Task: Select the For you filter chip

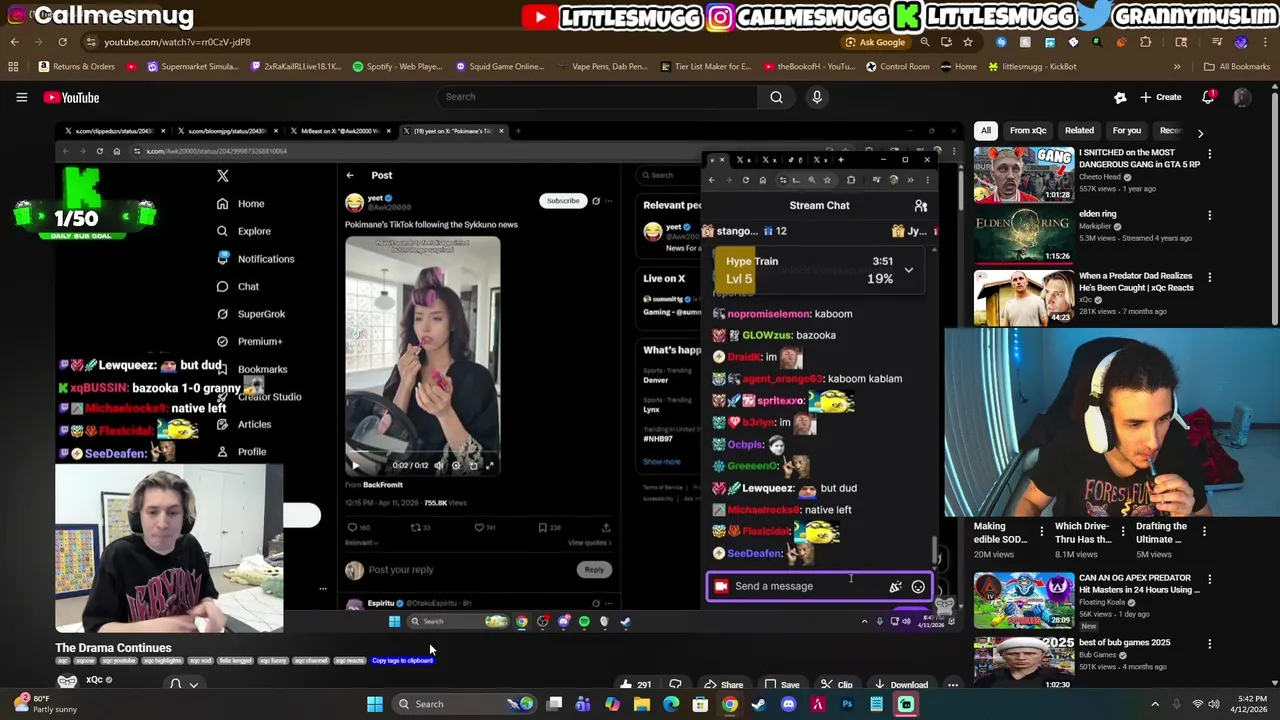Action: tap(1126, 130)
